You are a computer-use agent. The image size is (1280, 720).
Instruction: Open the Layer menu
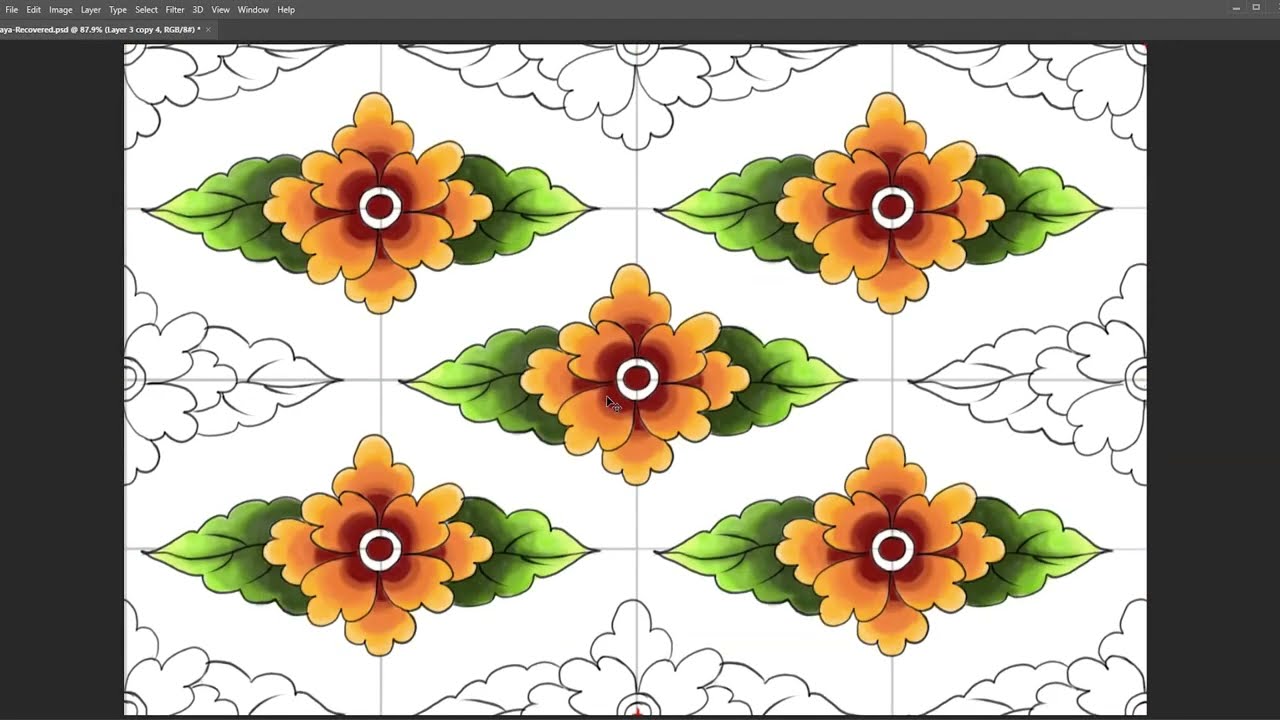tap(90, 9)
